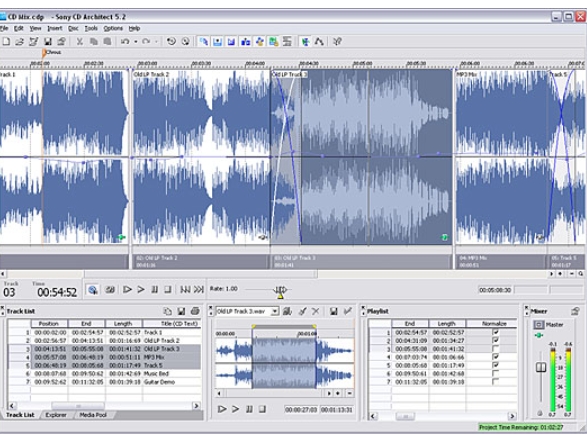The image size is (587, 435).
Task: Switch to the Media Pool tab
Action: 93,415
